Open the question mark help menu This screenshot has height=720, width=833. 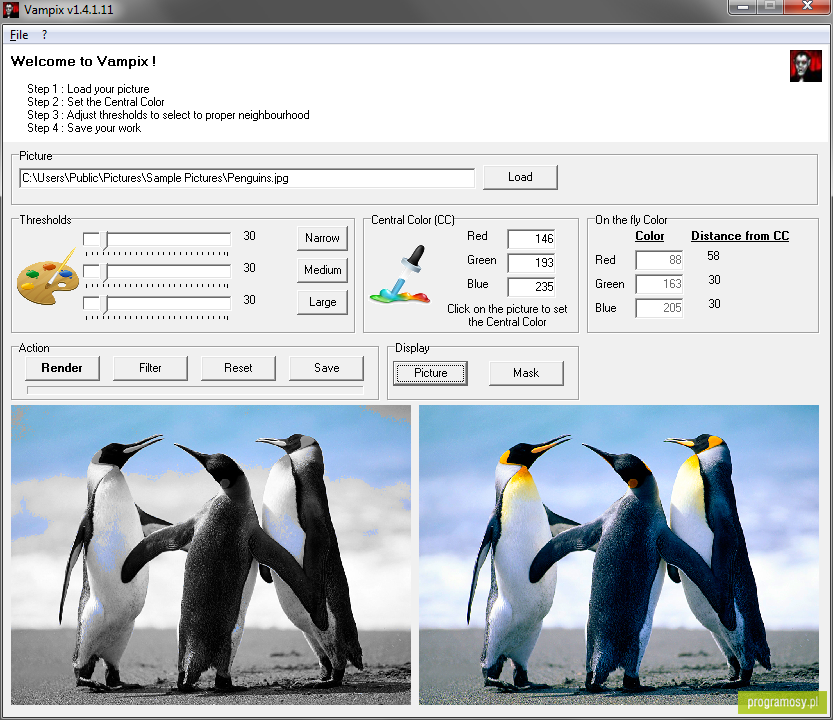pos(45,35)
